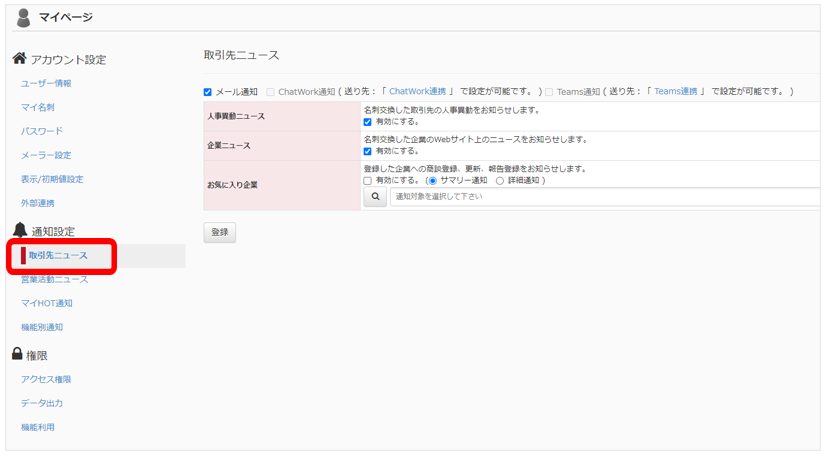Viewport: 837px width, 461px height.
Task: Open 機能別通知 in the sidebar
Action: tap(42, 328)
